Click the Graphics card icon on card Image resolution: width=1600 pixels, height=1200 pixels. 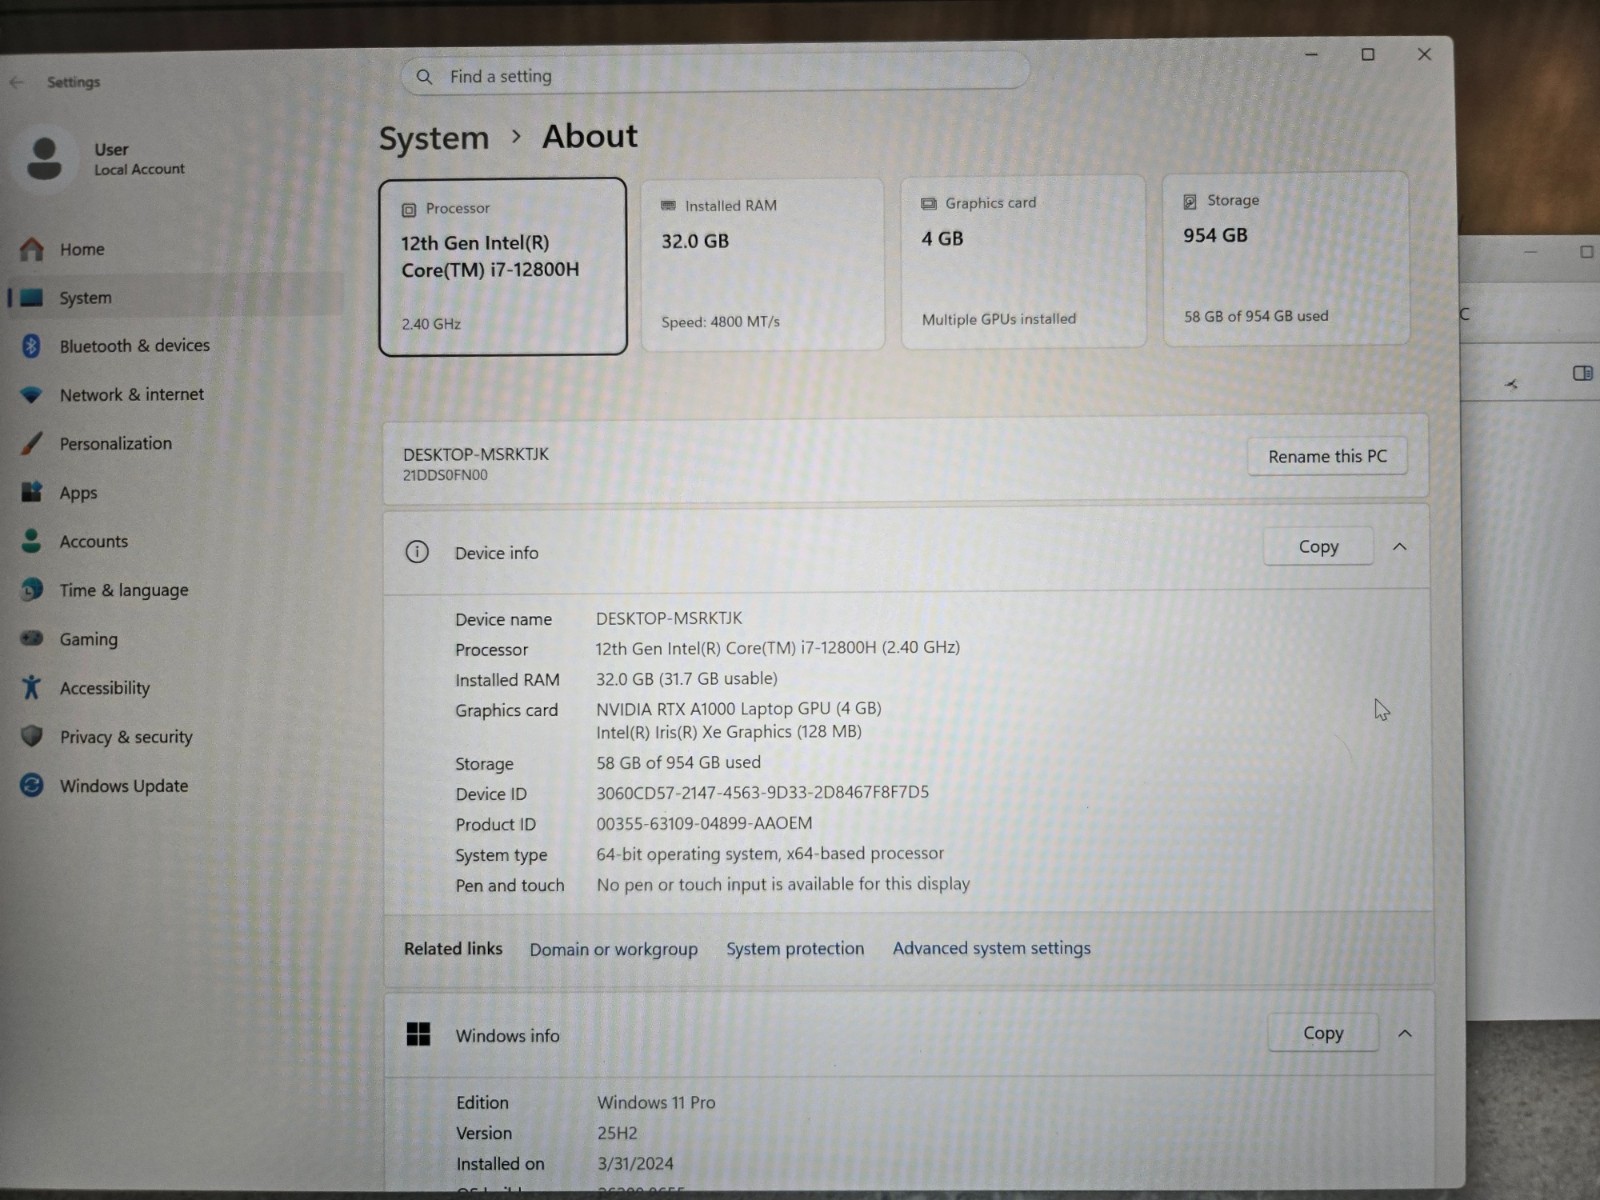click(929, 203)
